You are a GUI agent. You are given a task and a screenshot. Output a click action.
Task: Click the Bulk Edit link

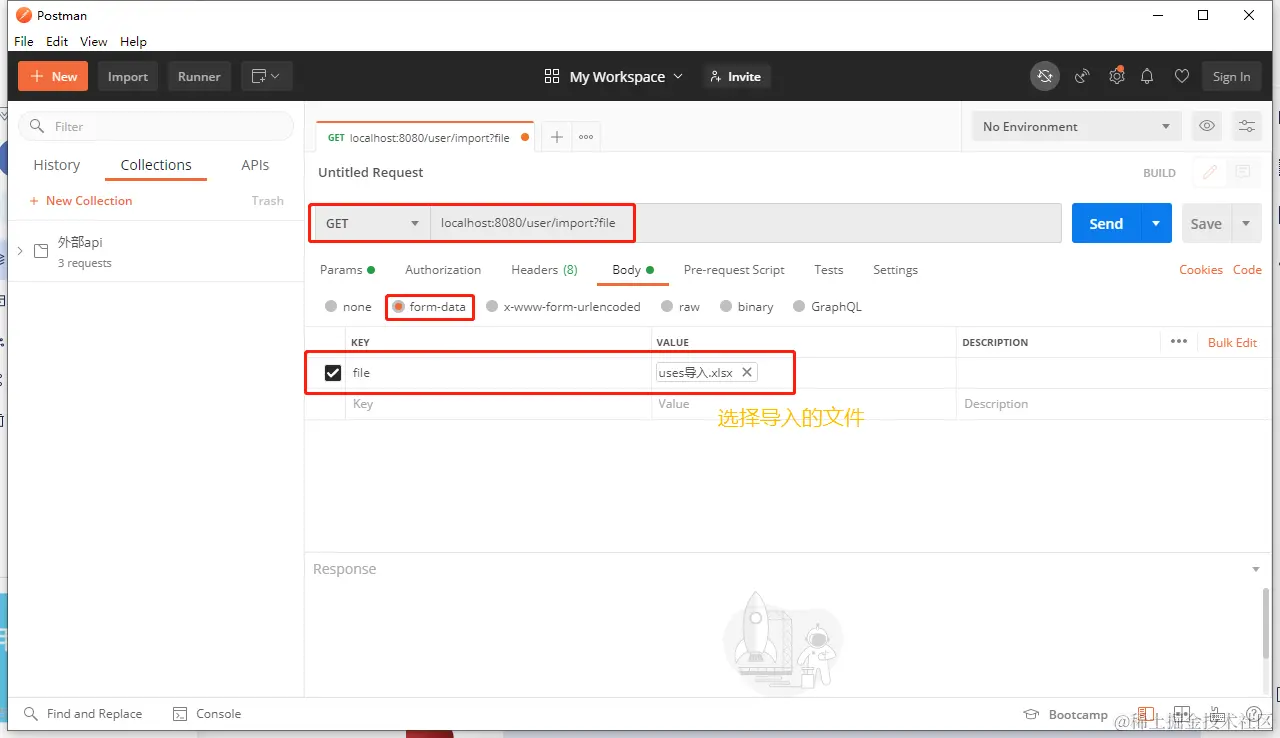click(1232, 342)
